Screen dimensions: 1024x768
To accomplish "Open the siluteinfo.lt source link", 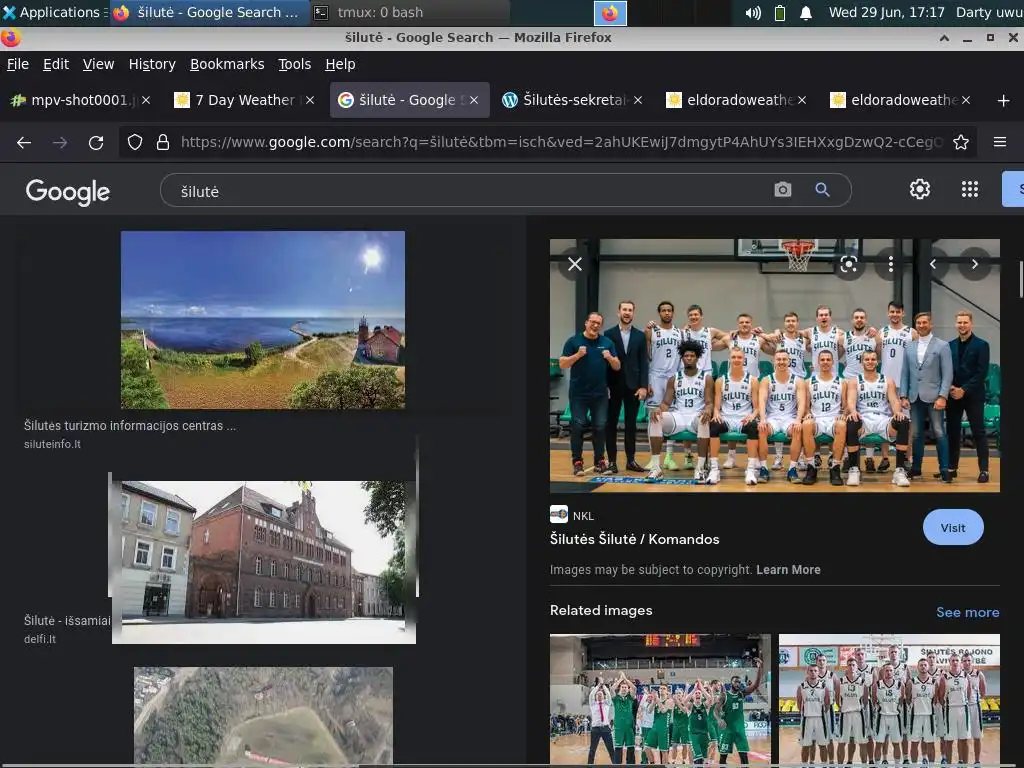I will click(52, 444).
